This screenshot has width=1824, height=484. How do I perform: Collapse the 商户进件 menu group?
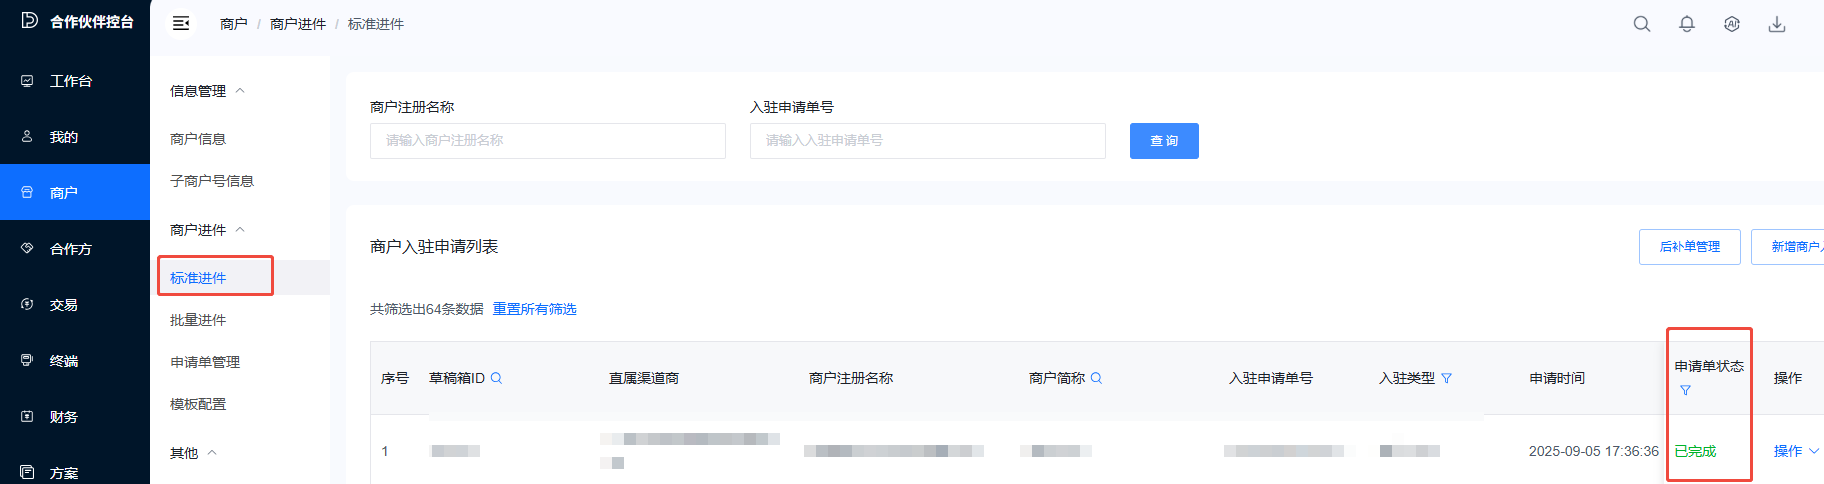(x=240, y=230)
